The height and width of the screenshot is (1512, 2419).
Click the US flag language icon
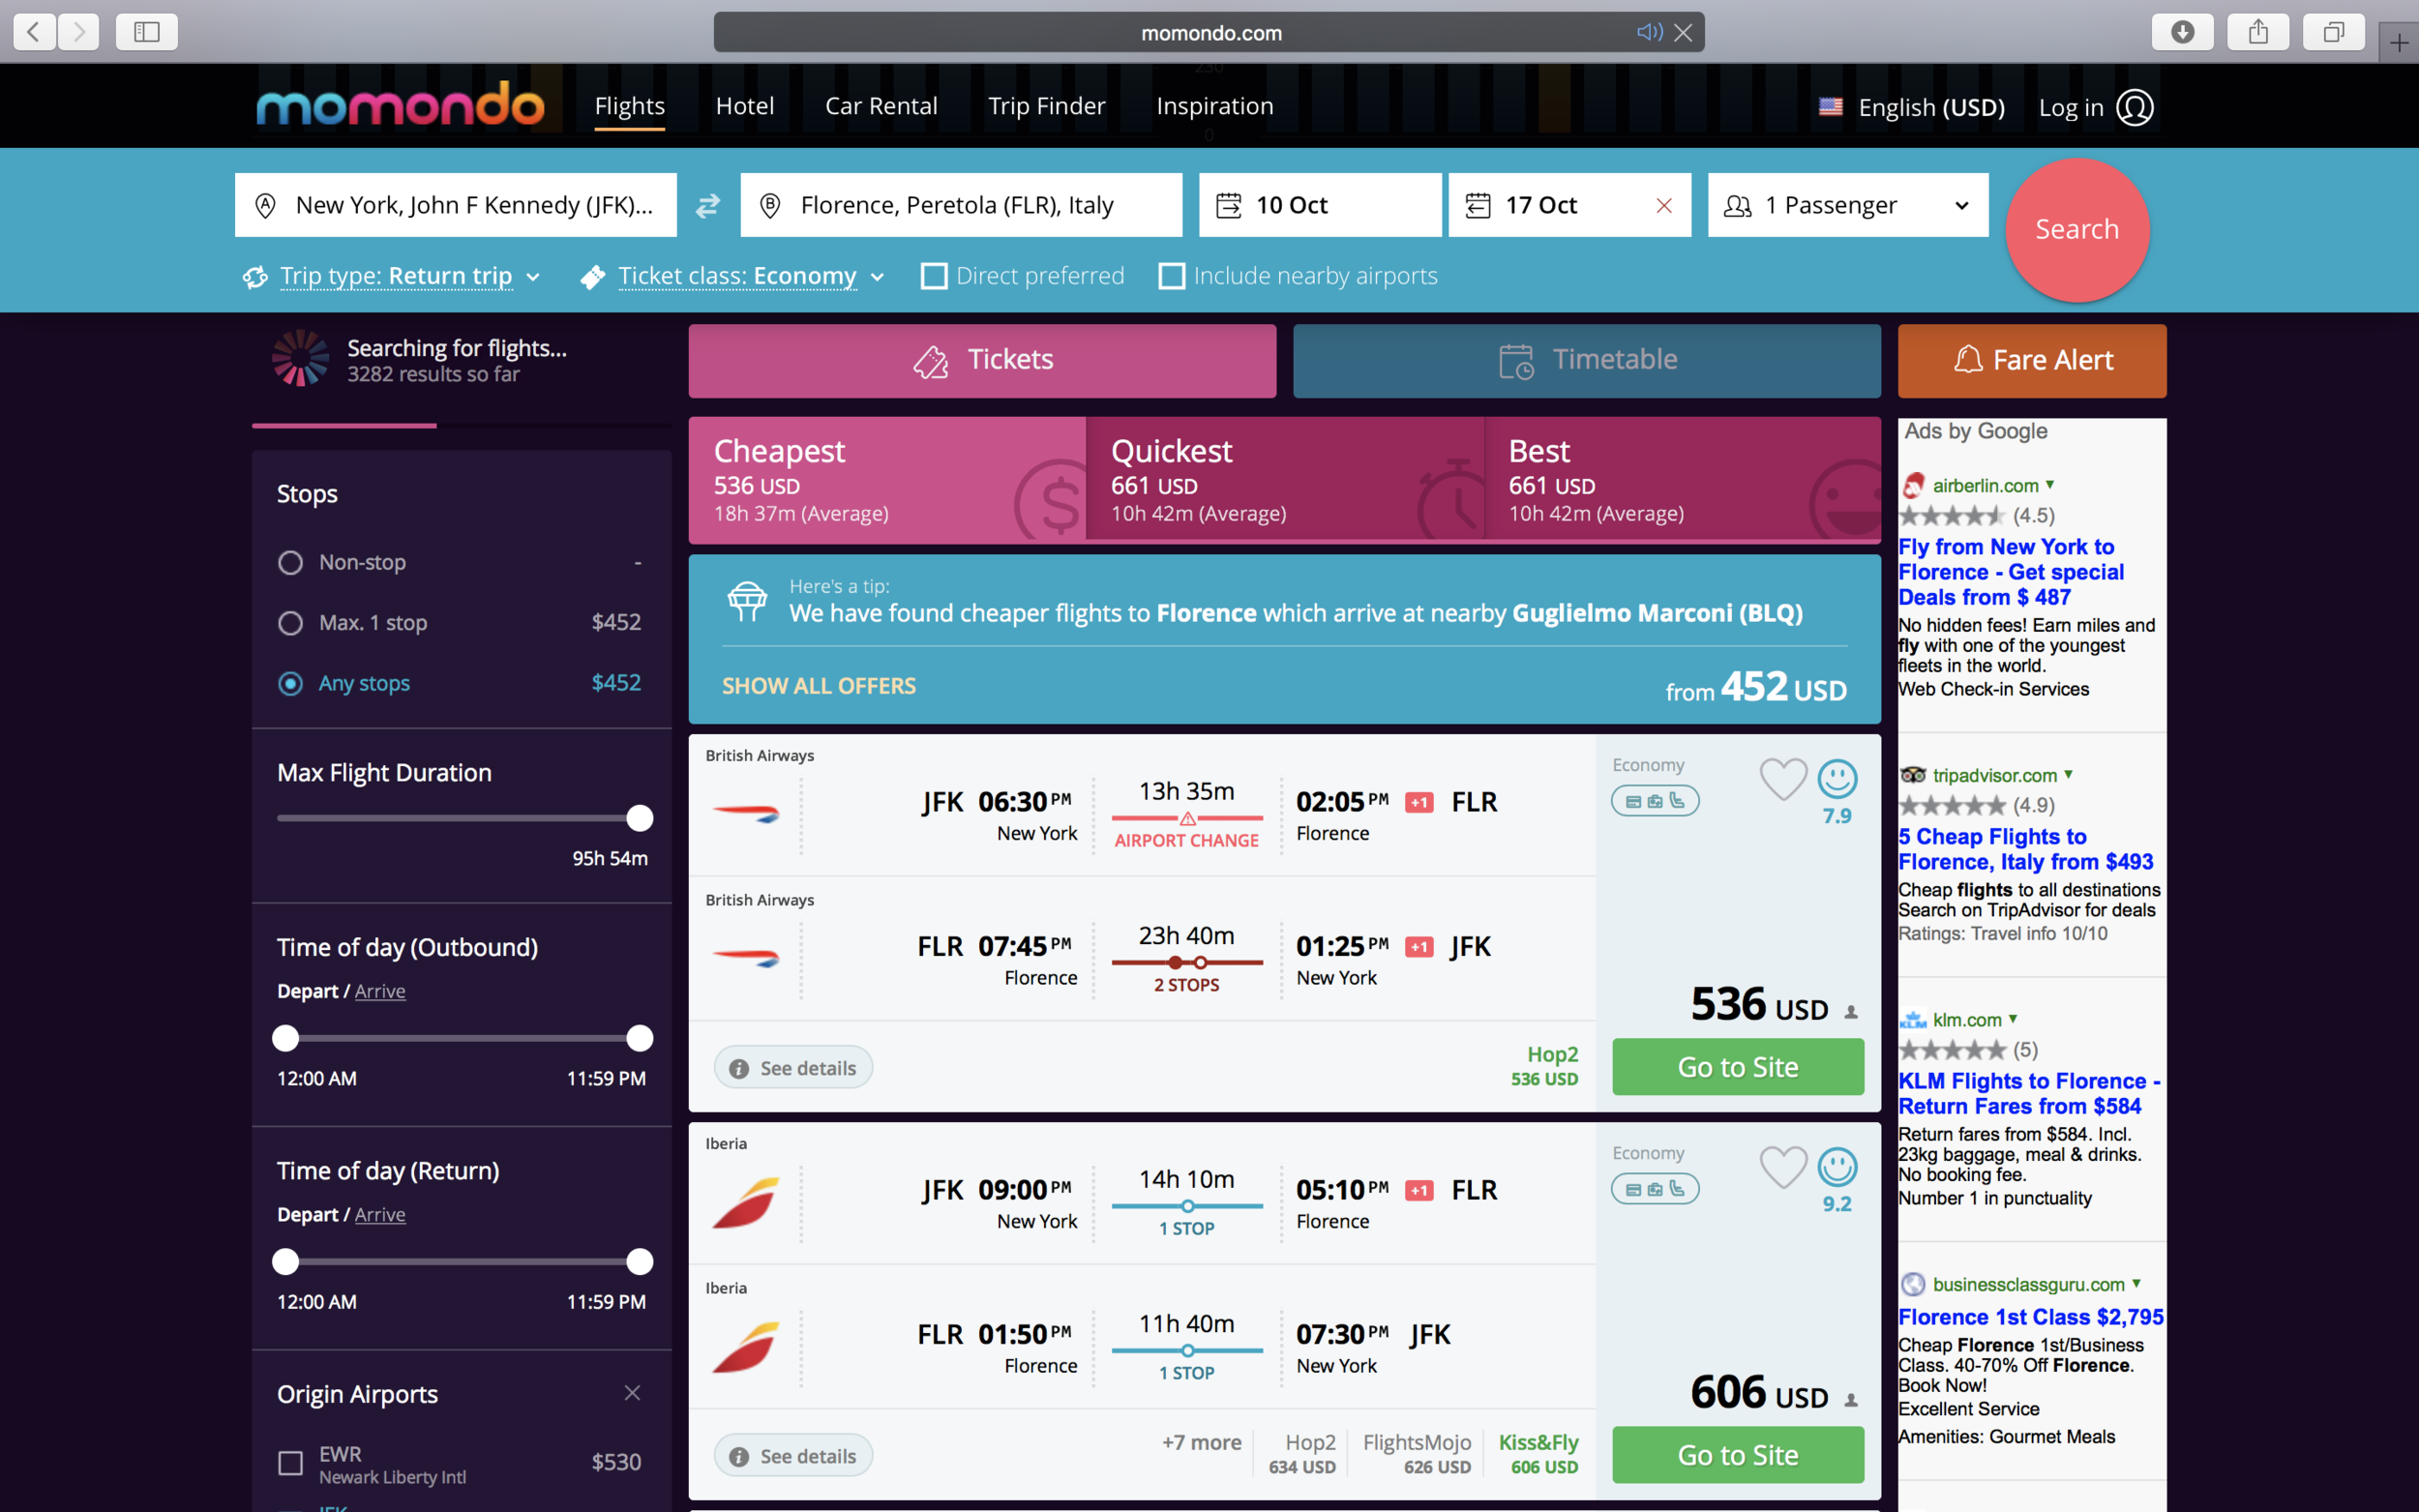pyautogui.click(x=1830, y=106)
